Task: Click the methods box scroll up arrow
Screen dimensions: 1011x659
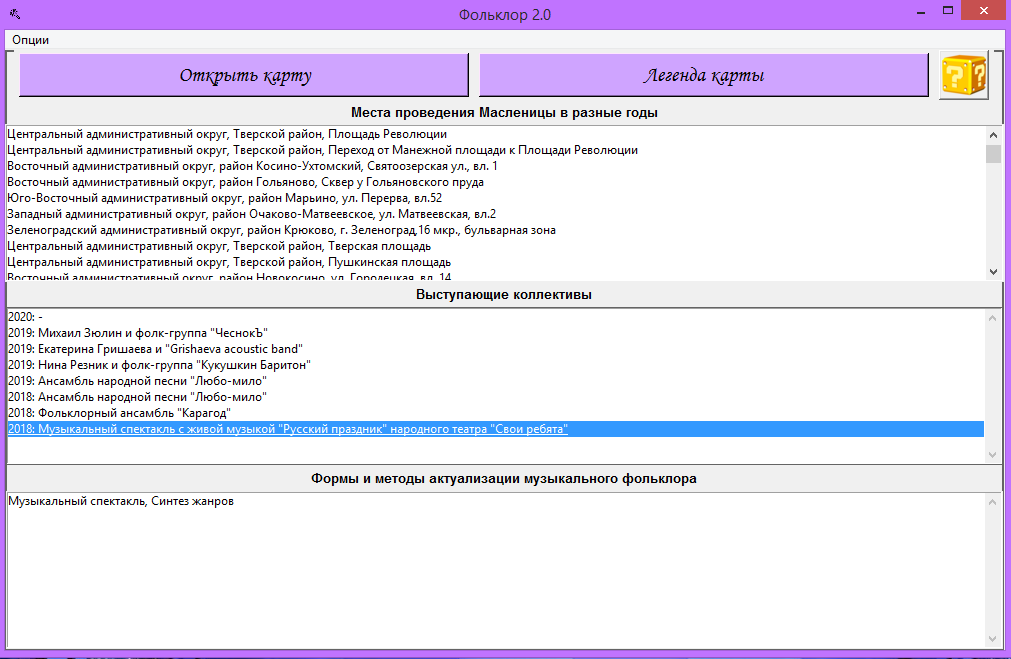Action: (x=993, y=502)
